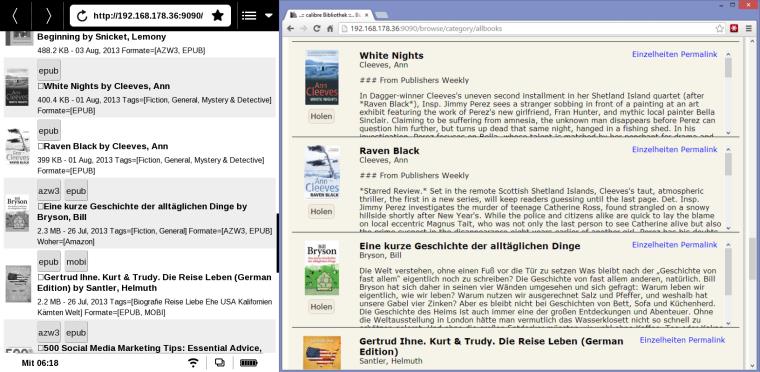Download mobi format above Gertrud Ihne
Viewport: 760px width, 372px height.
(x=76, y=262)
